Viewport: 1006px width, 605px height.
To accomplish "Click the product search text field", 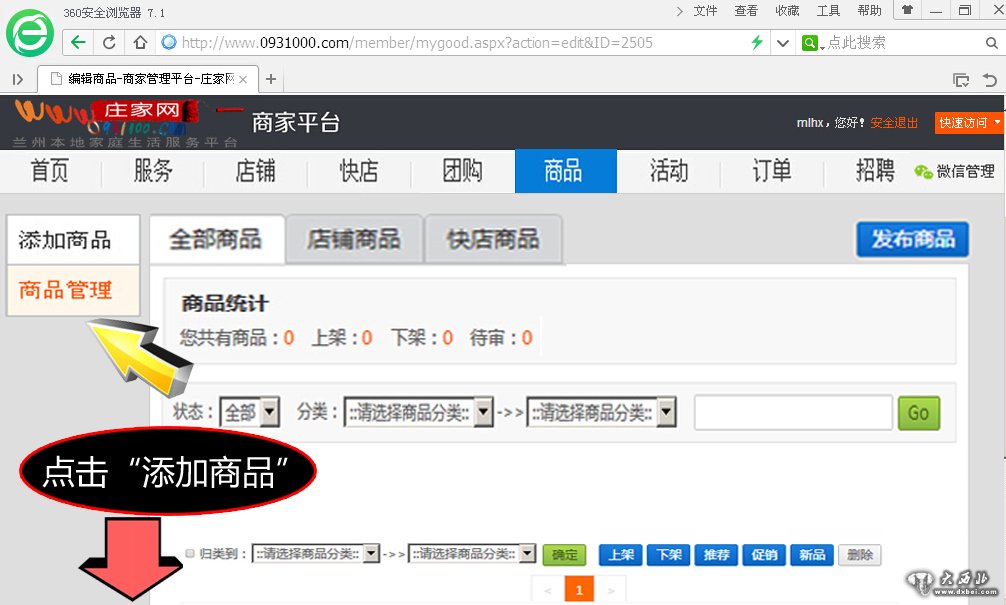I will coord(792,412).
